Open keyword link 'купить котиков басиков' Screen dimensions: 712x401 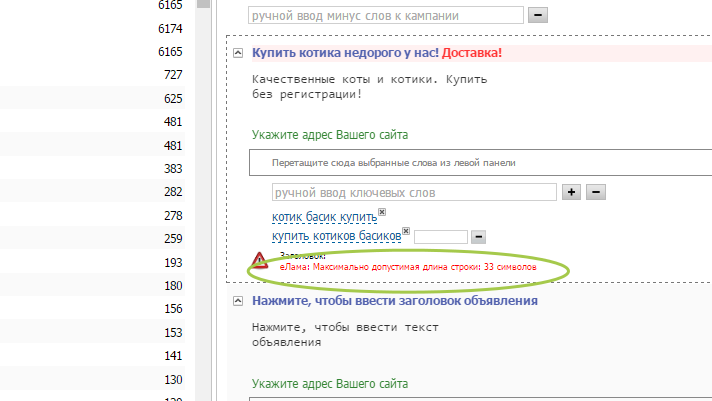click(x=335, y=236)
